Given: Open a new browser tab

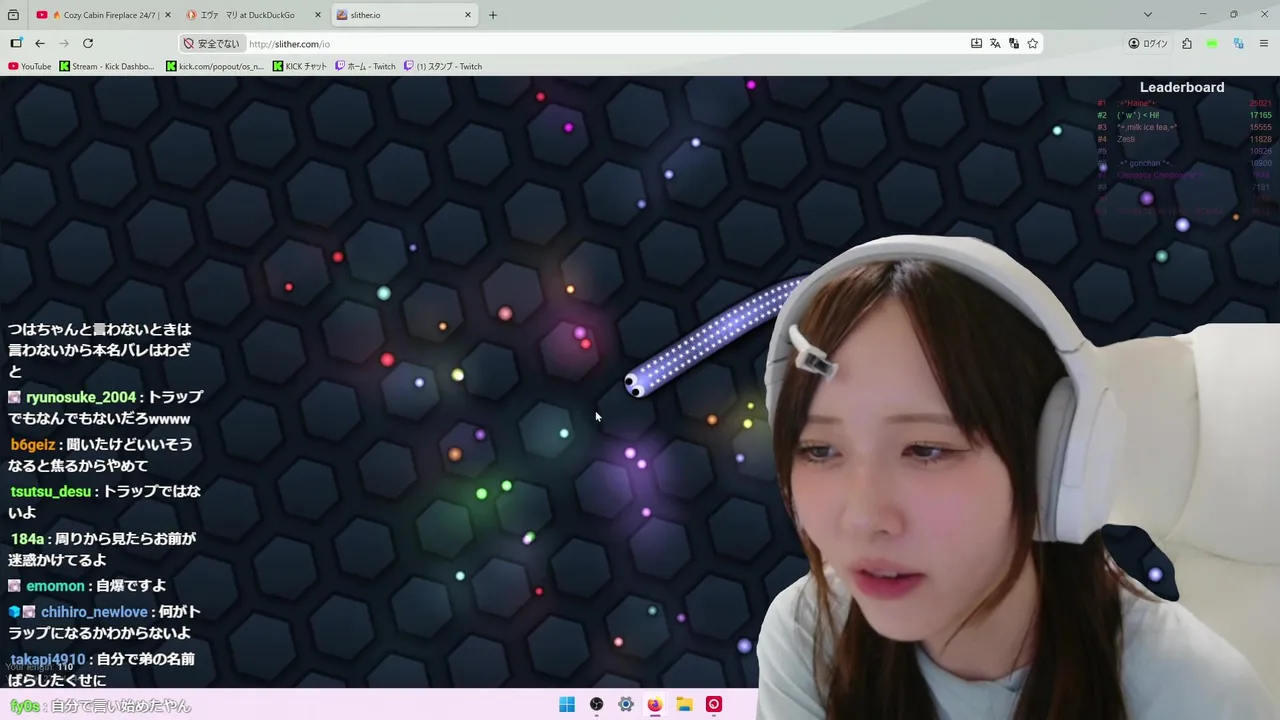Looking at the screenshot, I should [x=493, y=15].
